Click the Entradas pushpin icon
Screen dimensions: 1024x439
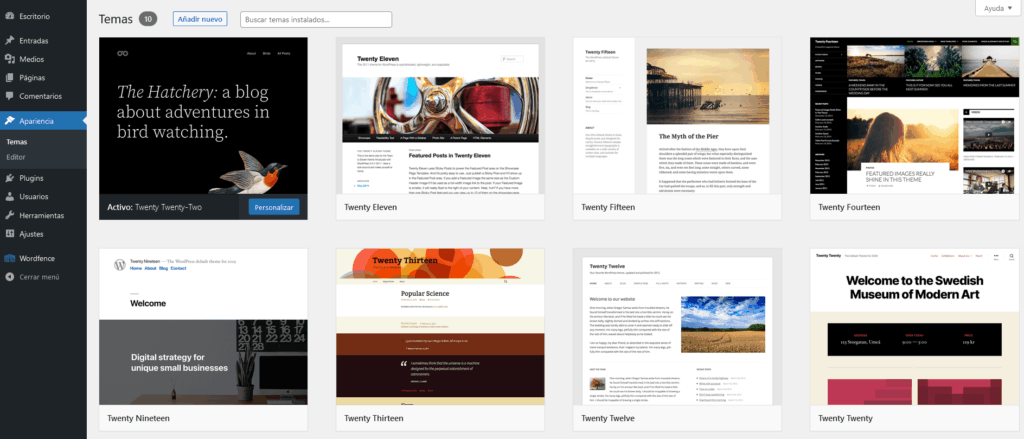[9, 41]
